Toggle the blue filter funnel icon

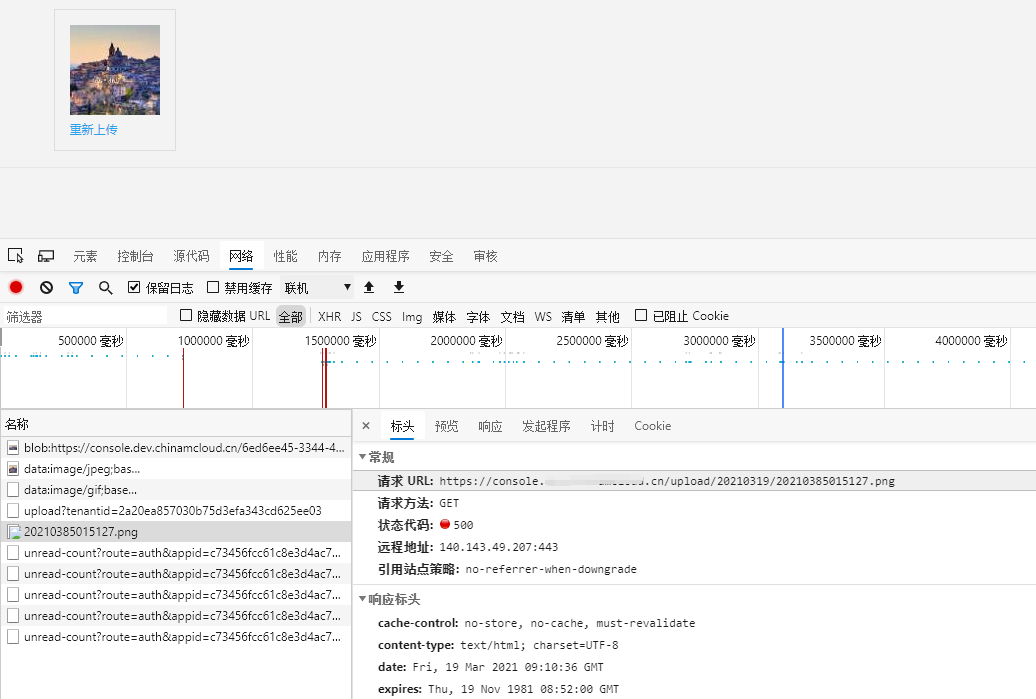click(x=76, y=288)
